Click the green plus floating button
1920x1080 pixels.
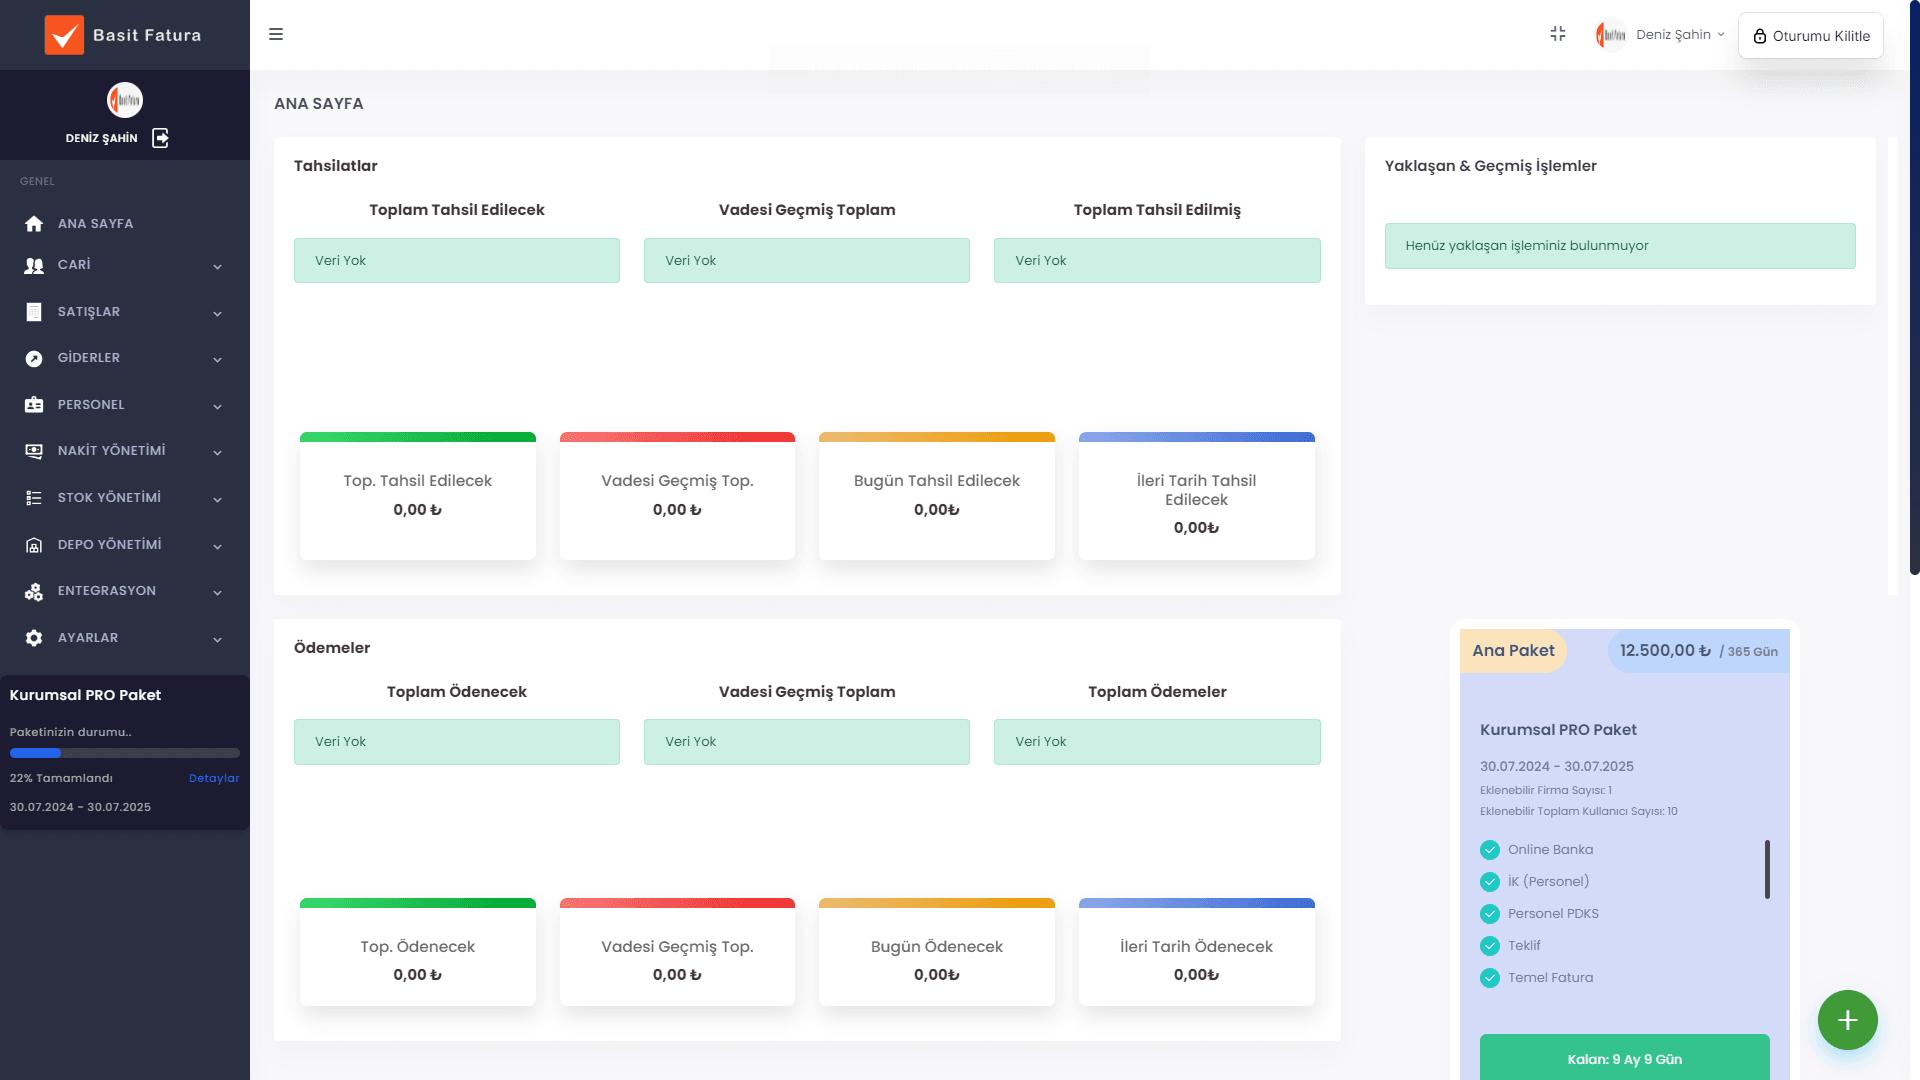1847,1020
